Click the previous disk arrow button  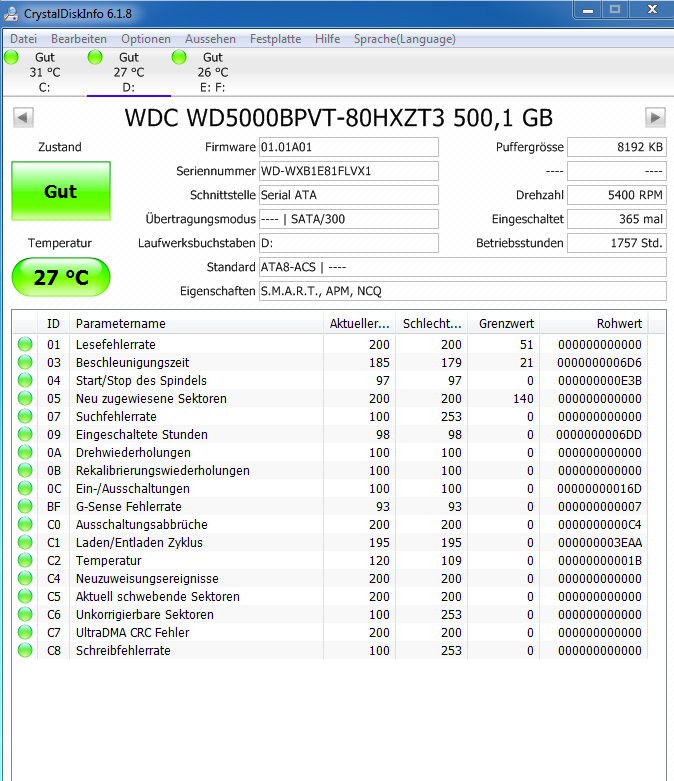[x=23, y=118]
